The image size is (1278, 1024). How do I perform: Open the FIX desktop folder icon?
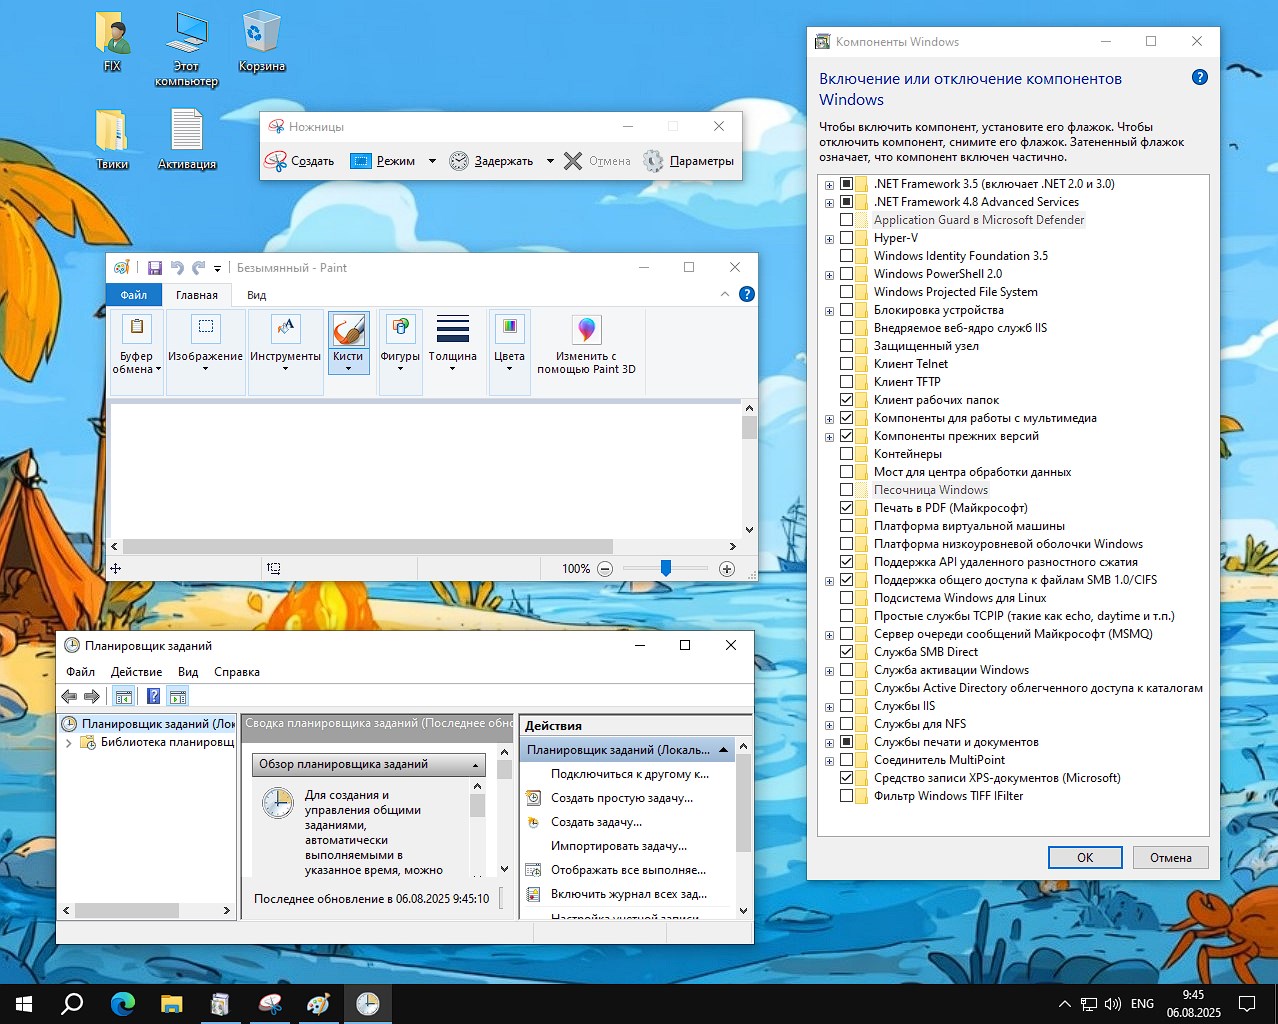click(x=112, y=40)
